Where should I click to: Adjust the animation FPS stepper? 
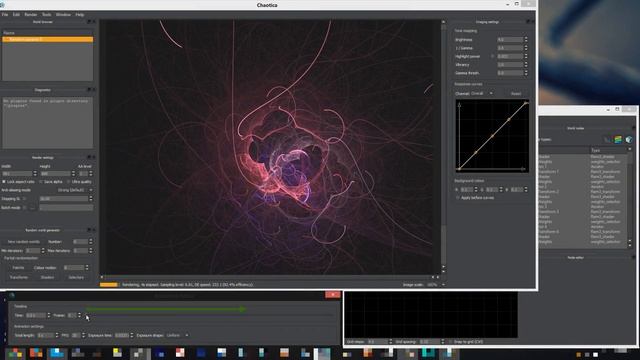[x=83, y=336]
